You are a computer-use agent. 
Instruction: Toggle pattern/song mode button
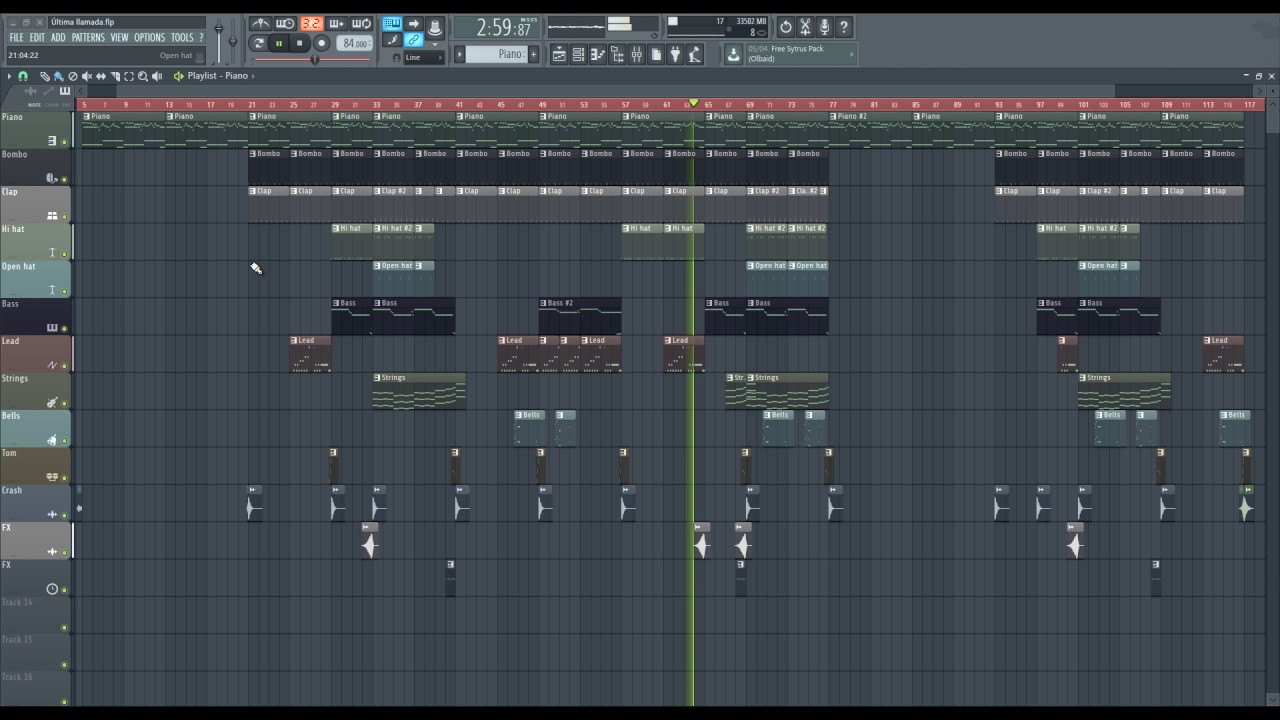click(x=258, y=43)
